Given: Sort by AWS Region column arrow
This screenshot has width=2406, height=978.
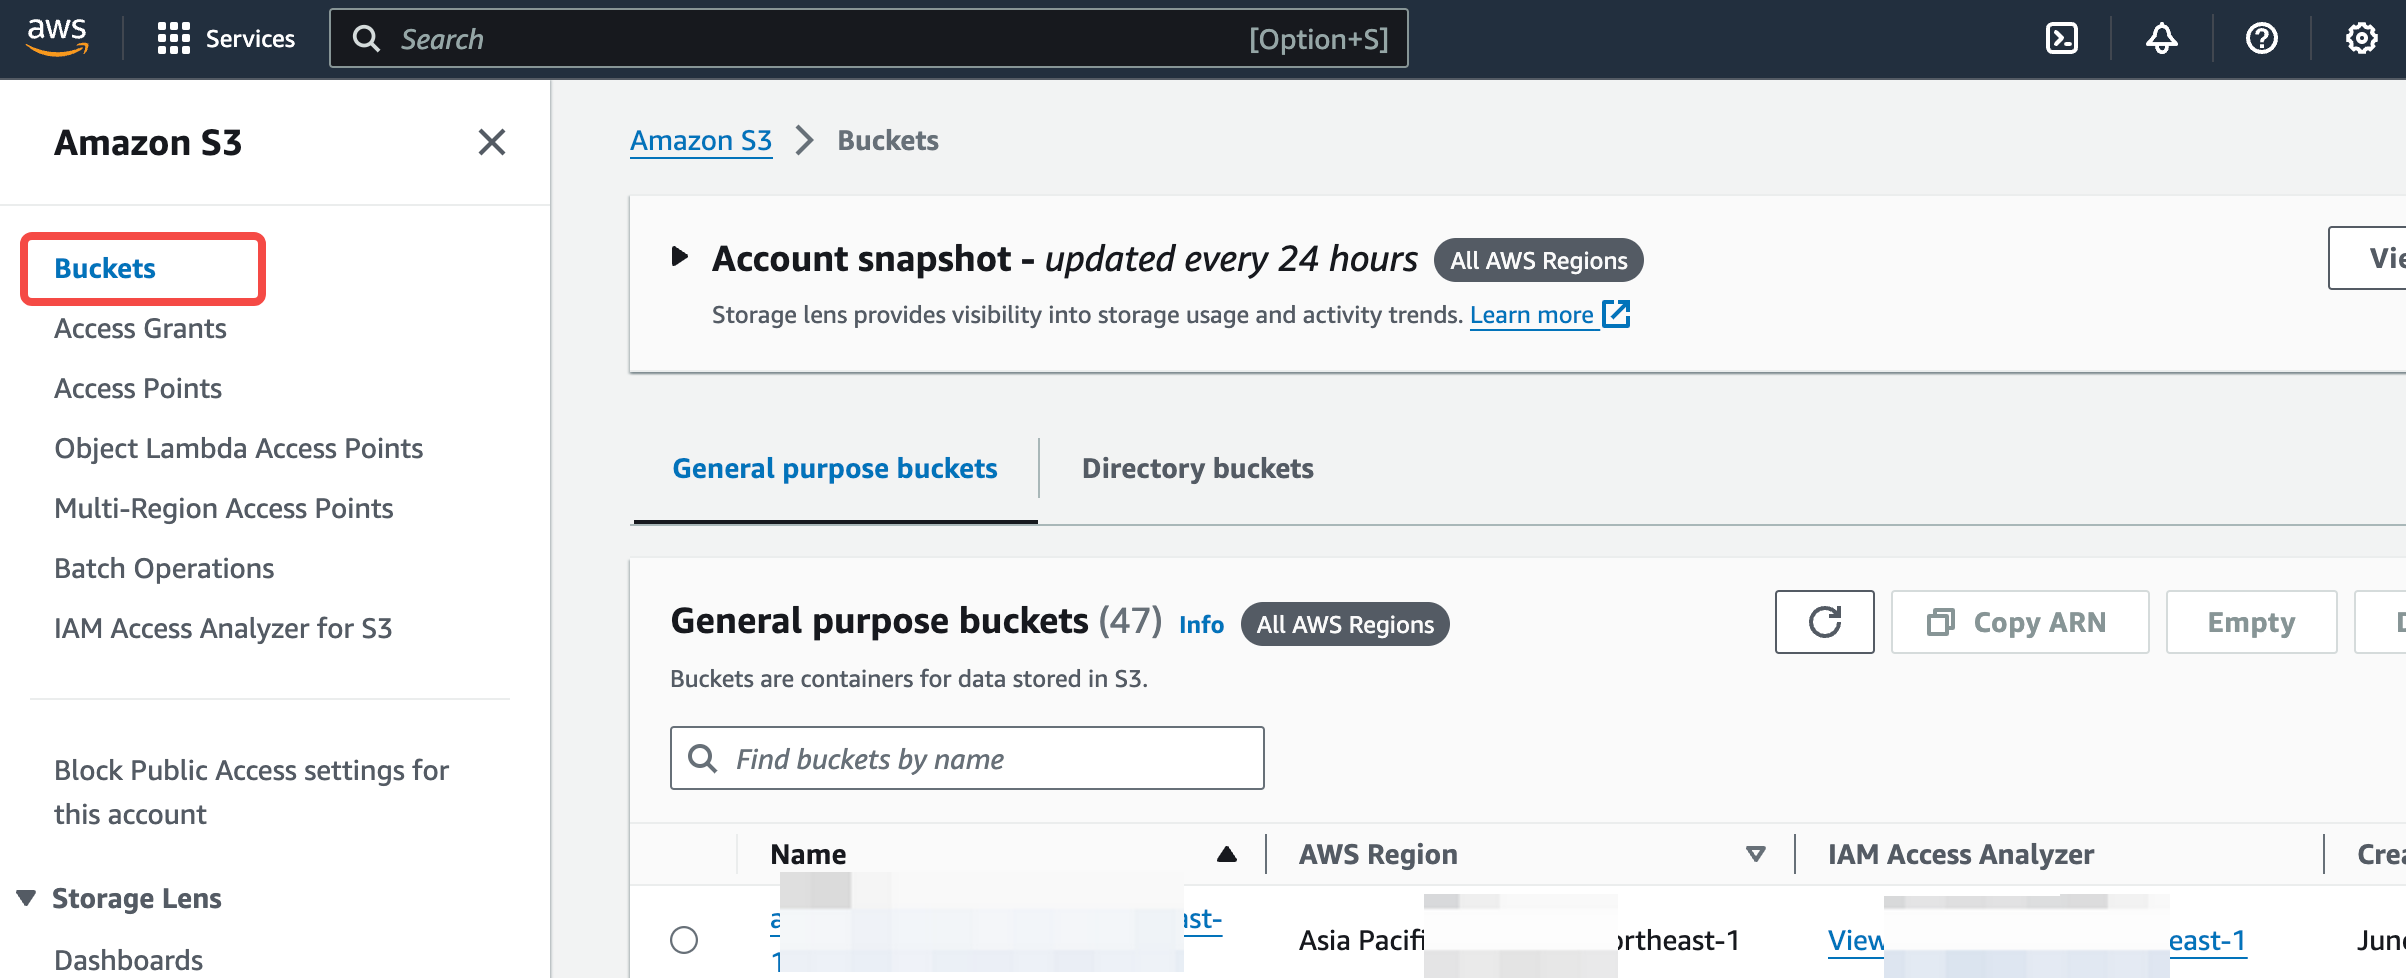Looking at the screenshot, I should coord(1755,854).
